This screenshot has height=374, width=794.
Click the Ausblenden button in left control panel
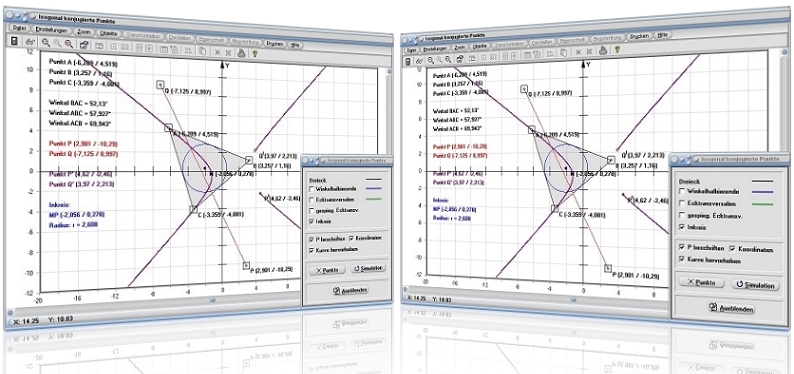click(350, 290)
